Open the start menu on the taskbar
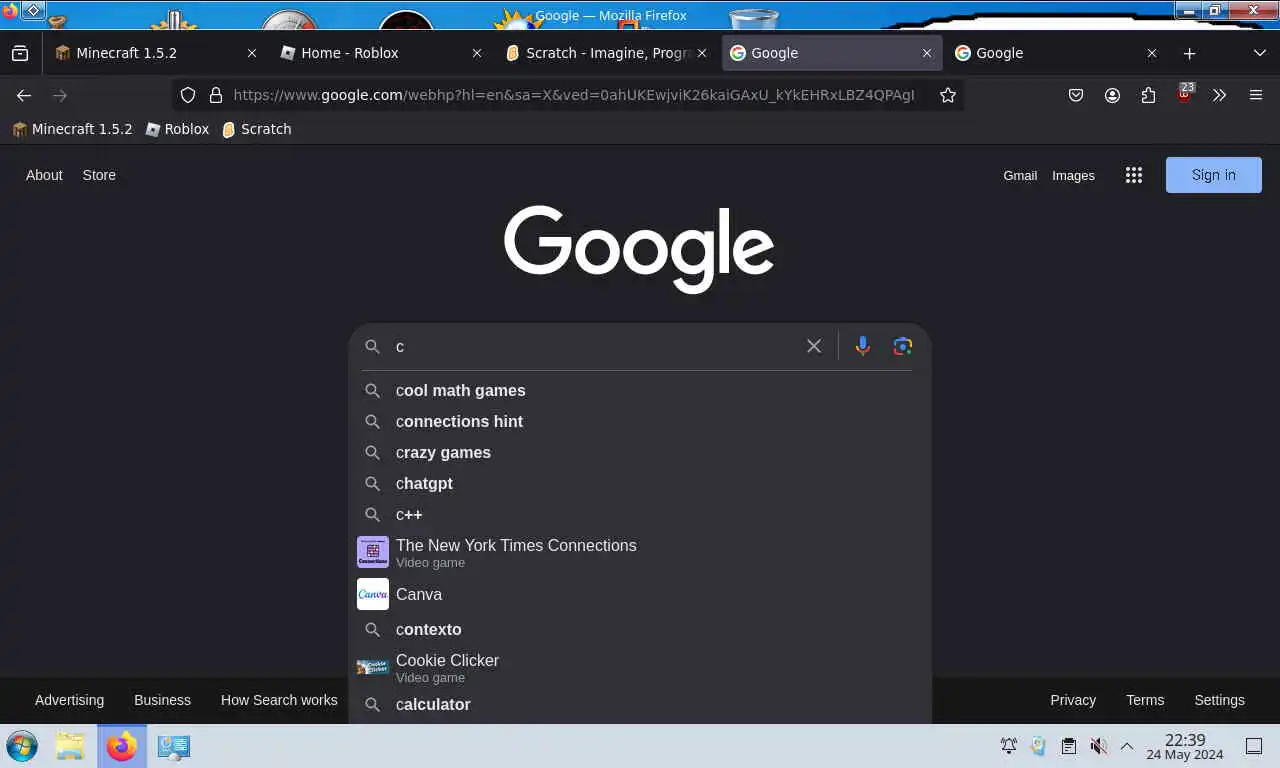Image resolution: width=1280 pixels, height=768 pixels. (x=22, y=746)
